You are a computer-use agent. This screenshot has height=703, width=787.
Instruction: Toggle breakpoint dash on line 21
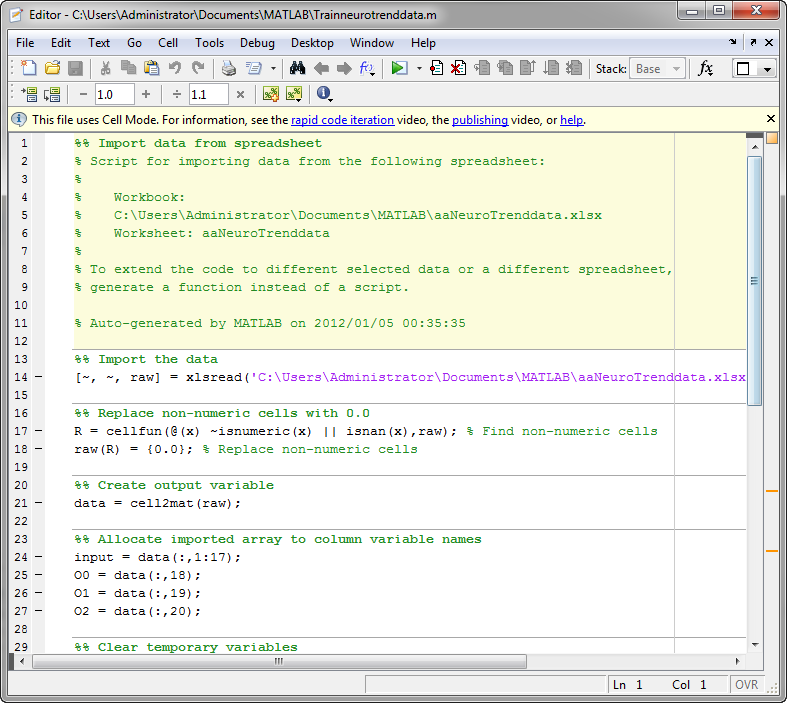point(39,503)
